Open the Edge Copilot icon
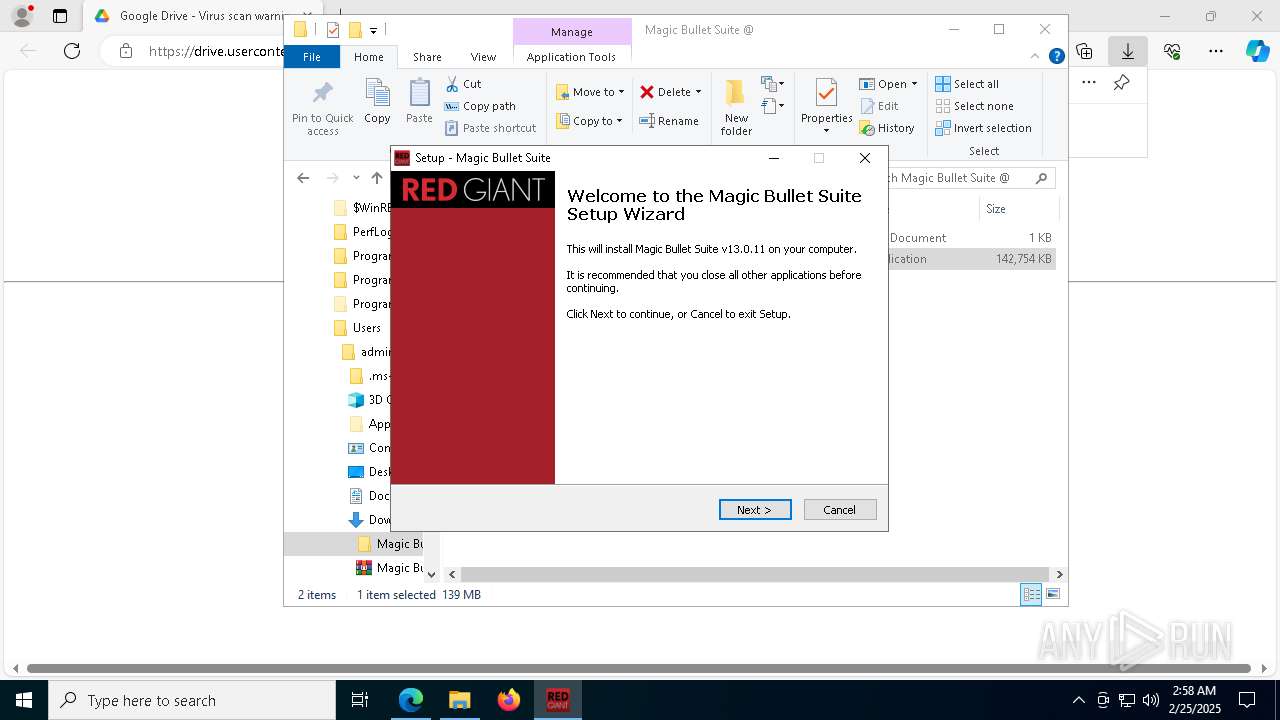This screenshot has height=720, width=1280. pos(1258,51)
